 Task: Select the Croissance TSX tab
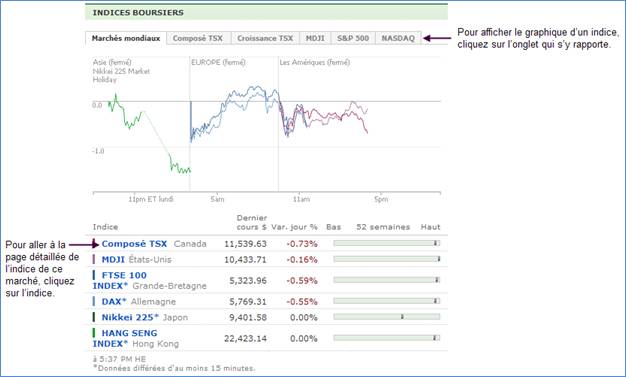(265, 38)
